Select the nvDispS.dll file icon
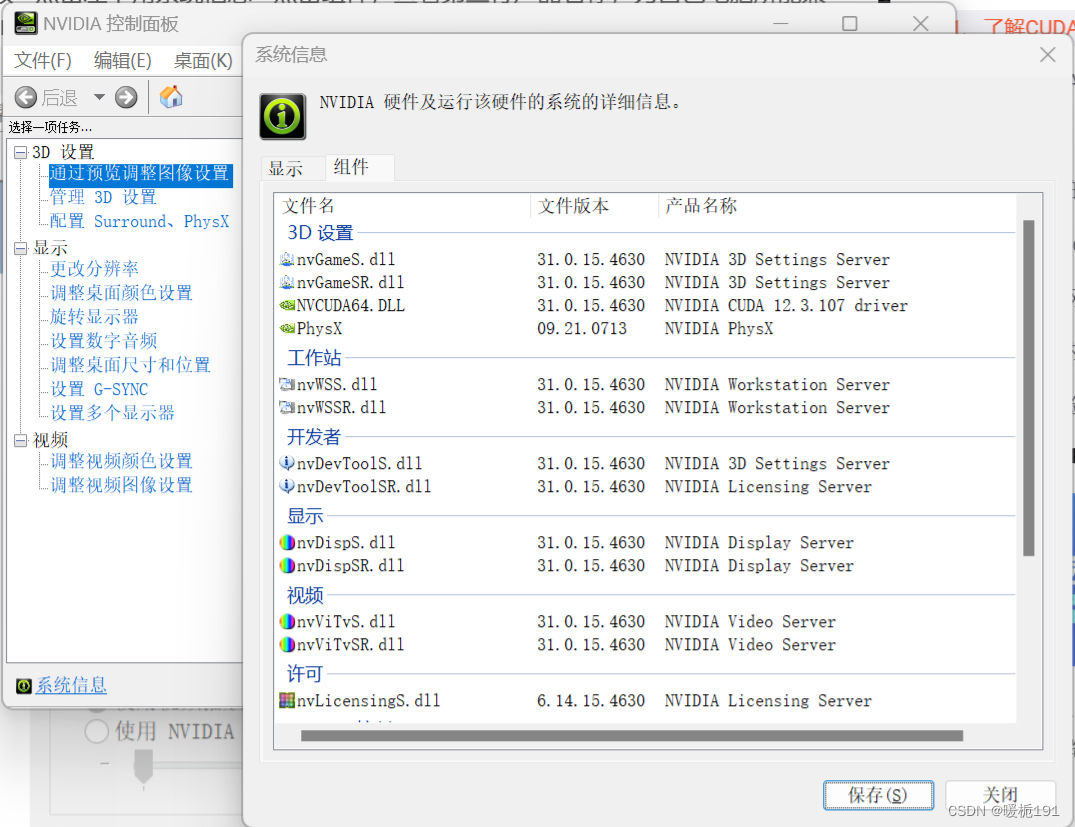Image resolution: width=1075 pixels, height=827 pixels. pyautogui.click(x=287, y=542)
